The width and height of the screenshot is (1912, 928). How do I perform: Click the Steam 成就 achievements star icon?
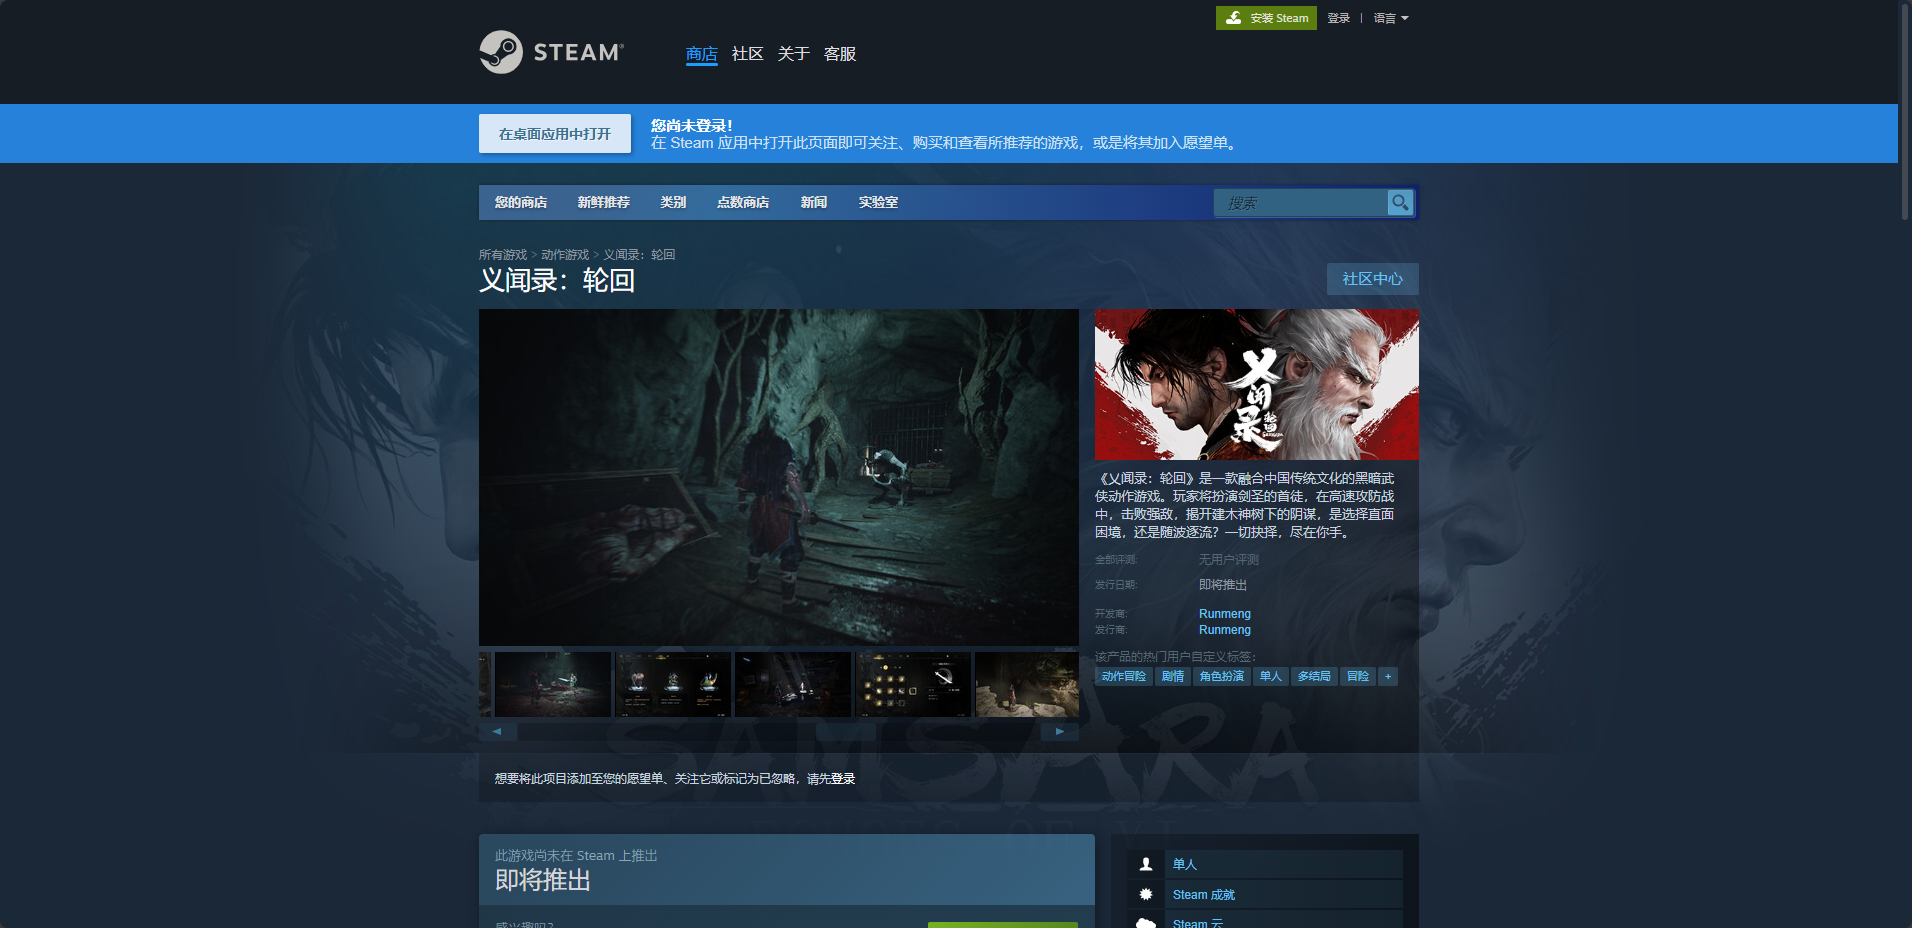click(x=1146, y=894)
